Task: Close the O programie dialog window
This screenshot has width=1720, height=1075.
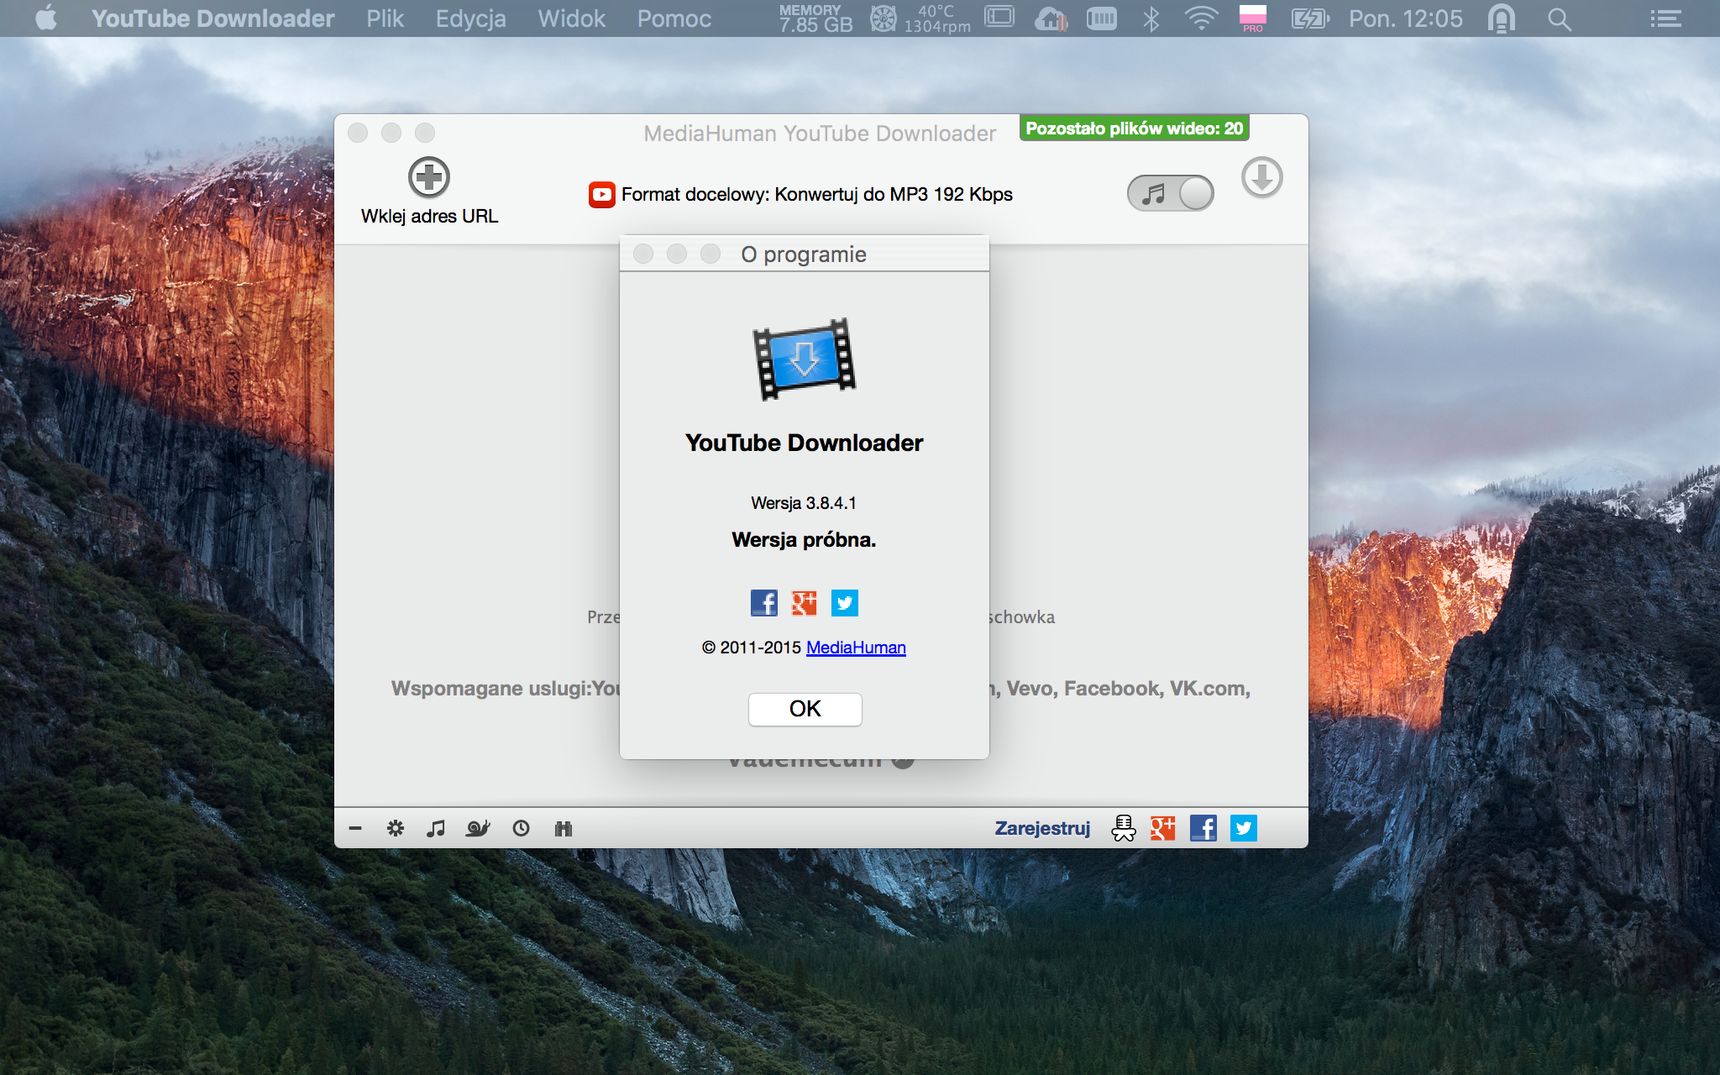Action: click(643, 254)
